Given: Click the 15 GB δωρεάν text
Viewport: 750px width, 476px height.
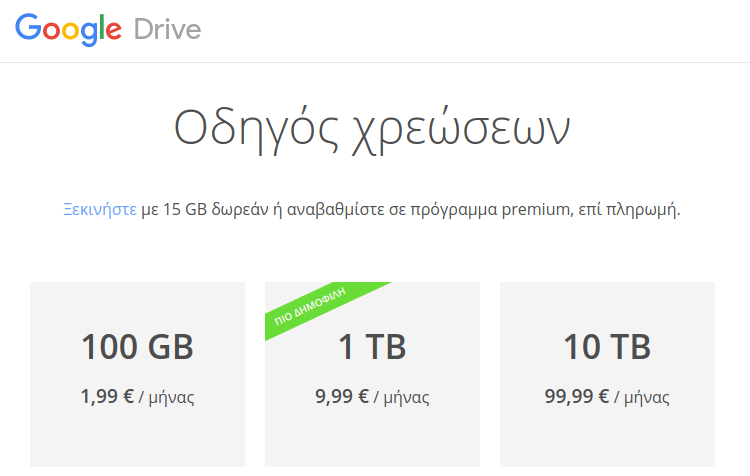Looking at the screenshot, I should coord(216,210).
